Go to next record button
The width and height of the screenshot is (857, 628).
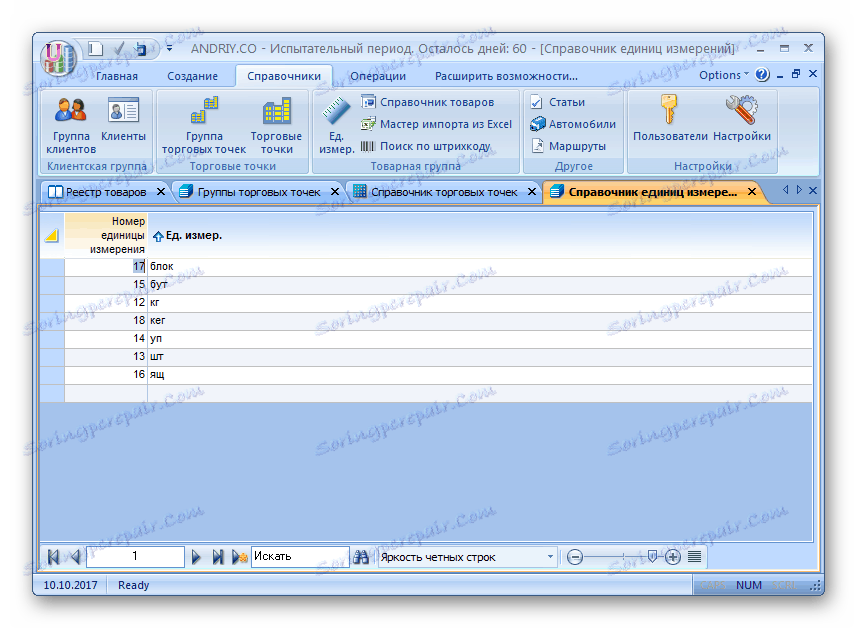[x=196, y=557]
